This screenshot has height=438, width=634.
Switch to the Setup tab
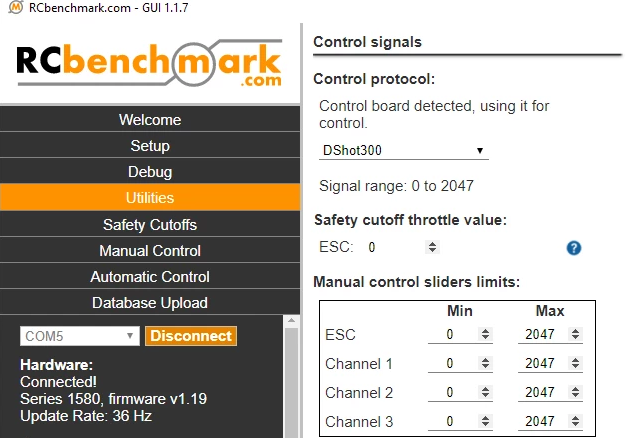(150, 146)
